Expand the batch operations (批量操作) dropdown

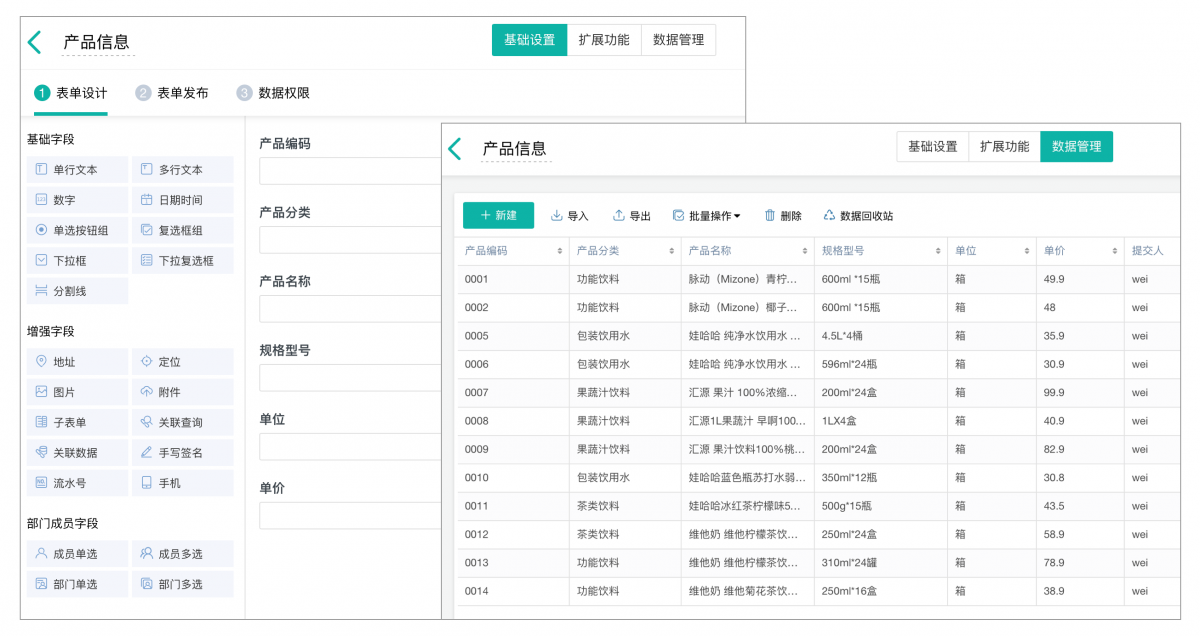(x=707, y=215)
